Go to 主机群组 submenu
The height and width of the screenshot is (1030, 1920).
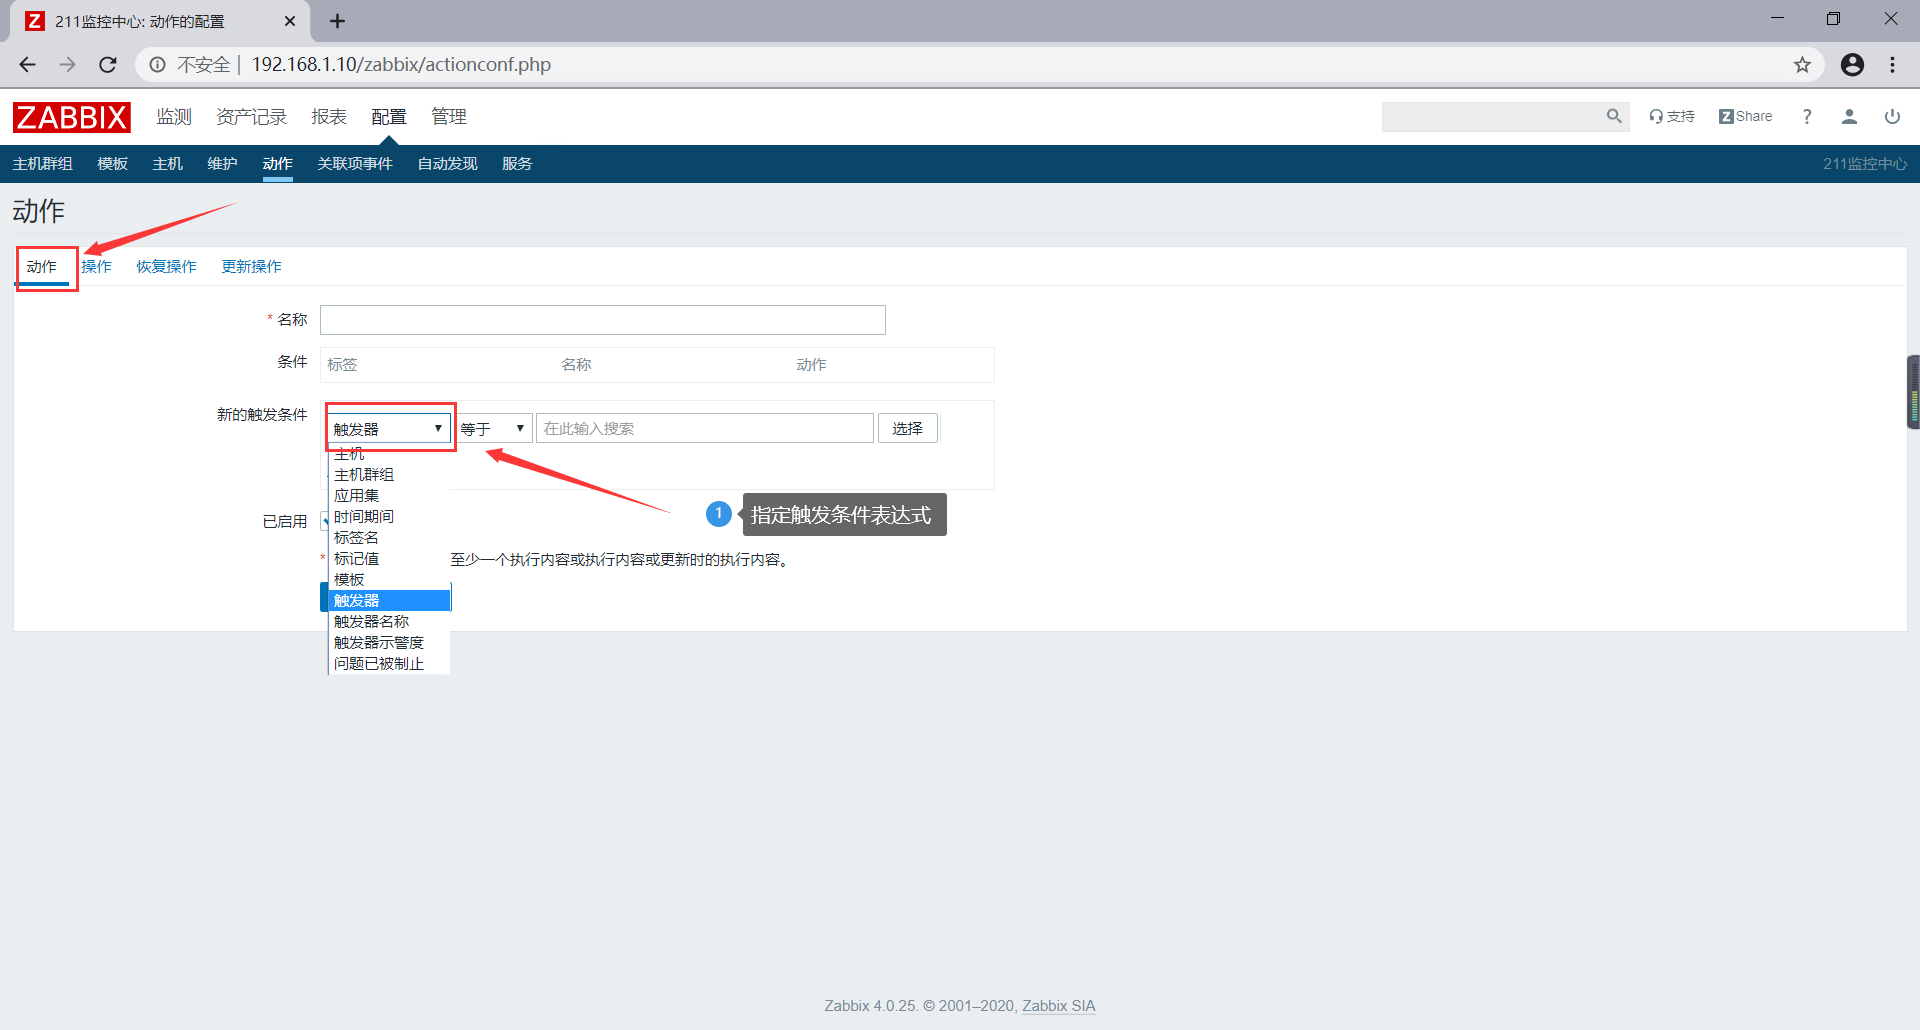[42, 164]
